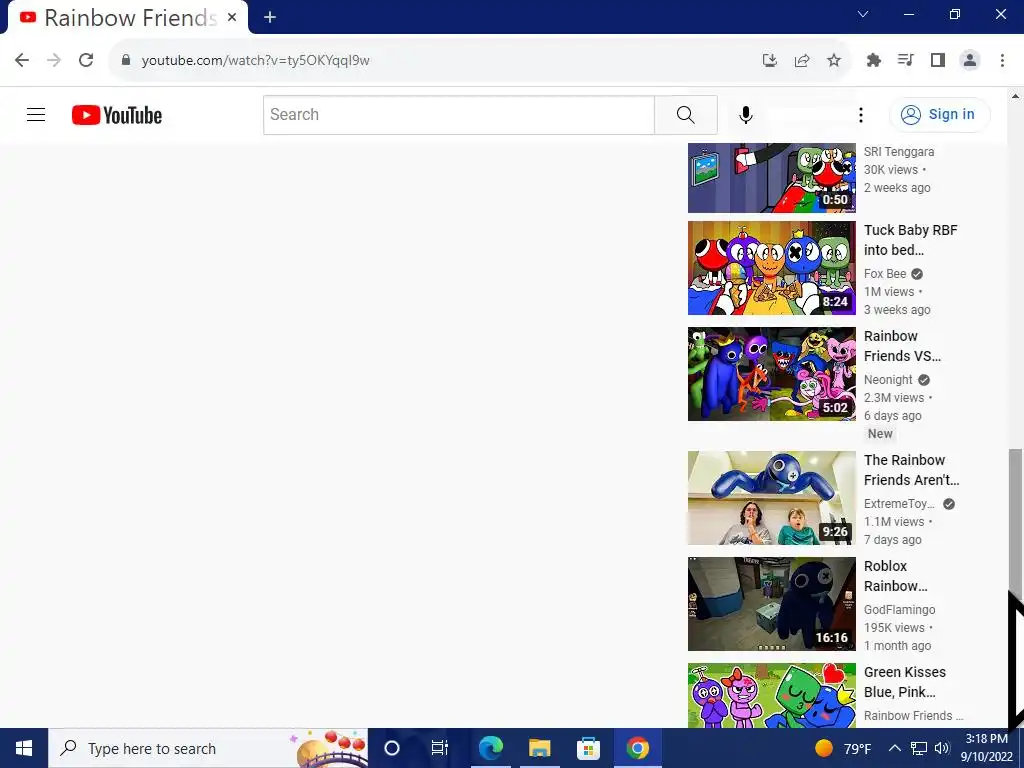The width and height of the screenshot is (1024, 768).
Task: Click the scrollbar up arrow
Action: point(1015,96)
